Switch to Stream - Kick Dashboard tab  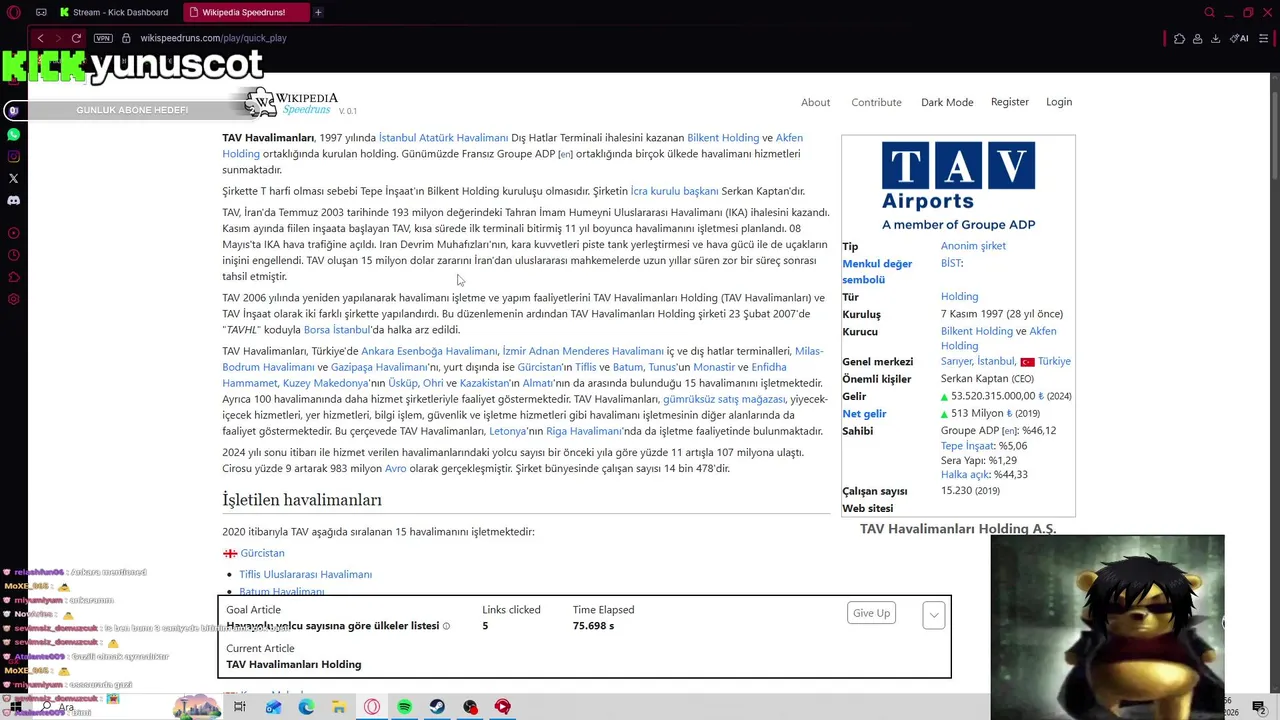coord(114,12)
